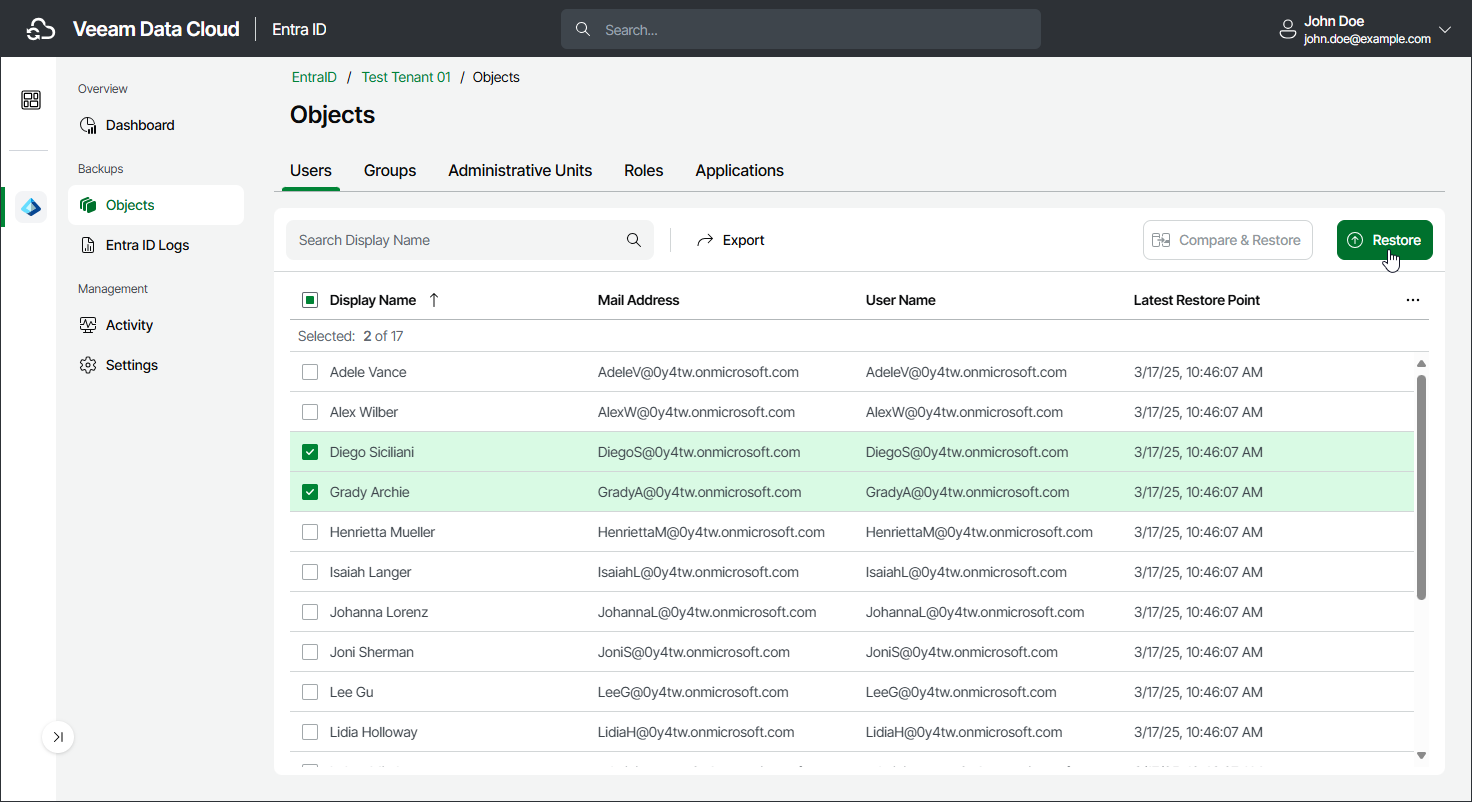Uncheck the Diego Siciliani checkbox
This screenshot has width=1472, height=802.
(x=310, y=452)
